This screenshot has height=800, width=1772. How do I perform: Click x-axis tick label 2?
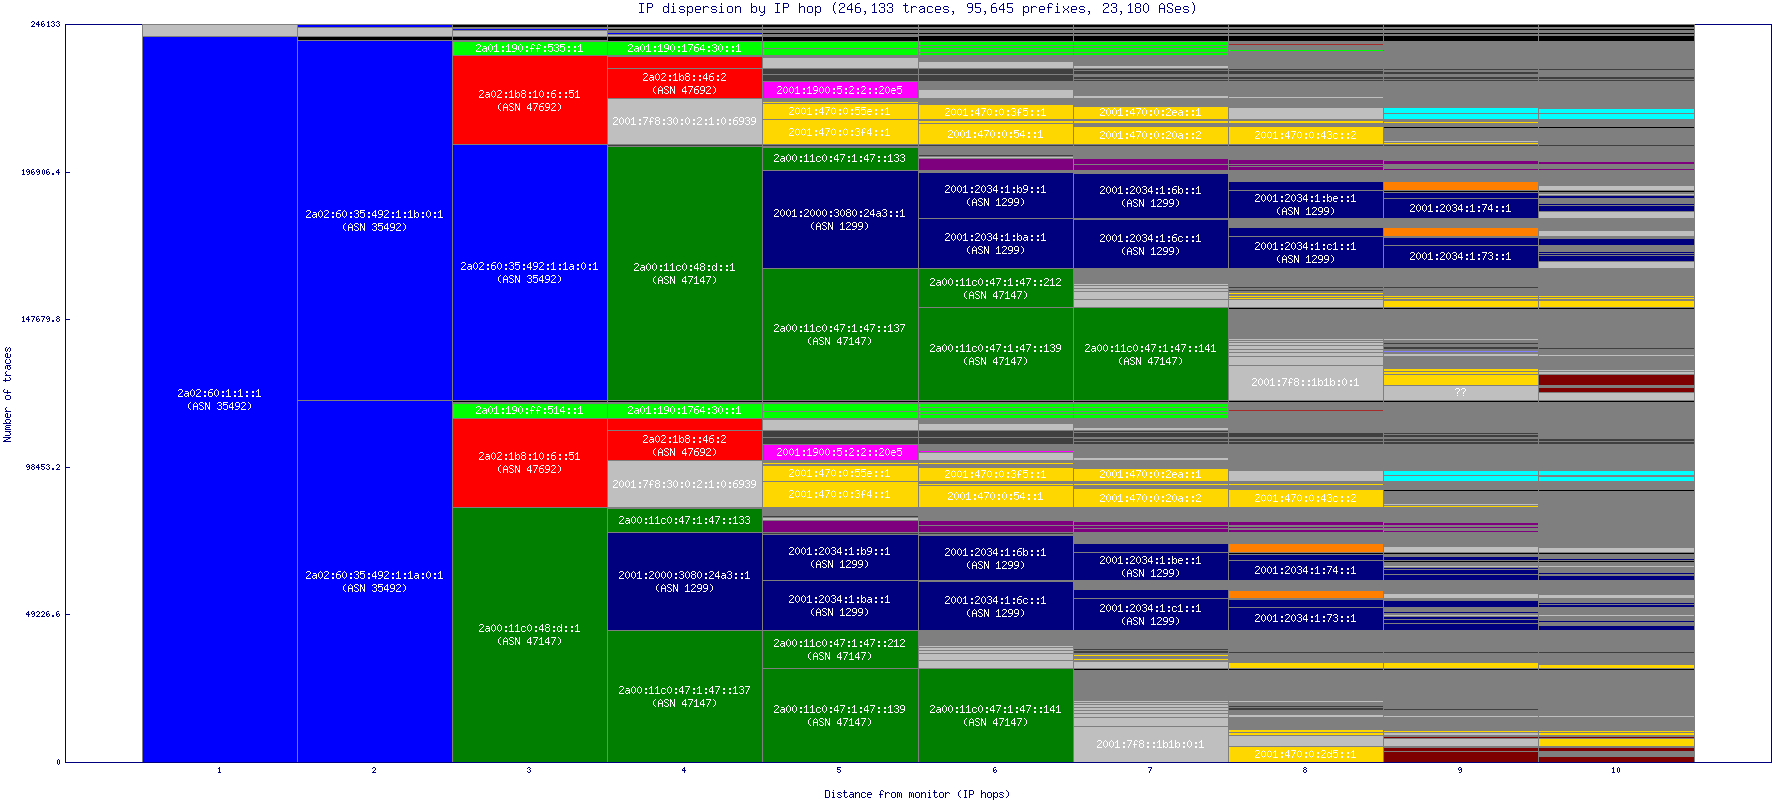[x=374, y=770]
